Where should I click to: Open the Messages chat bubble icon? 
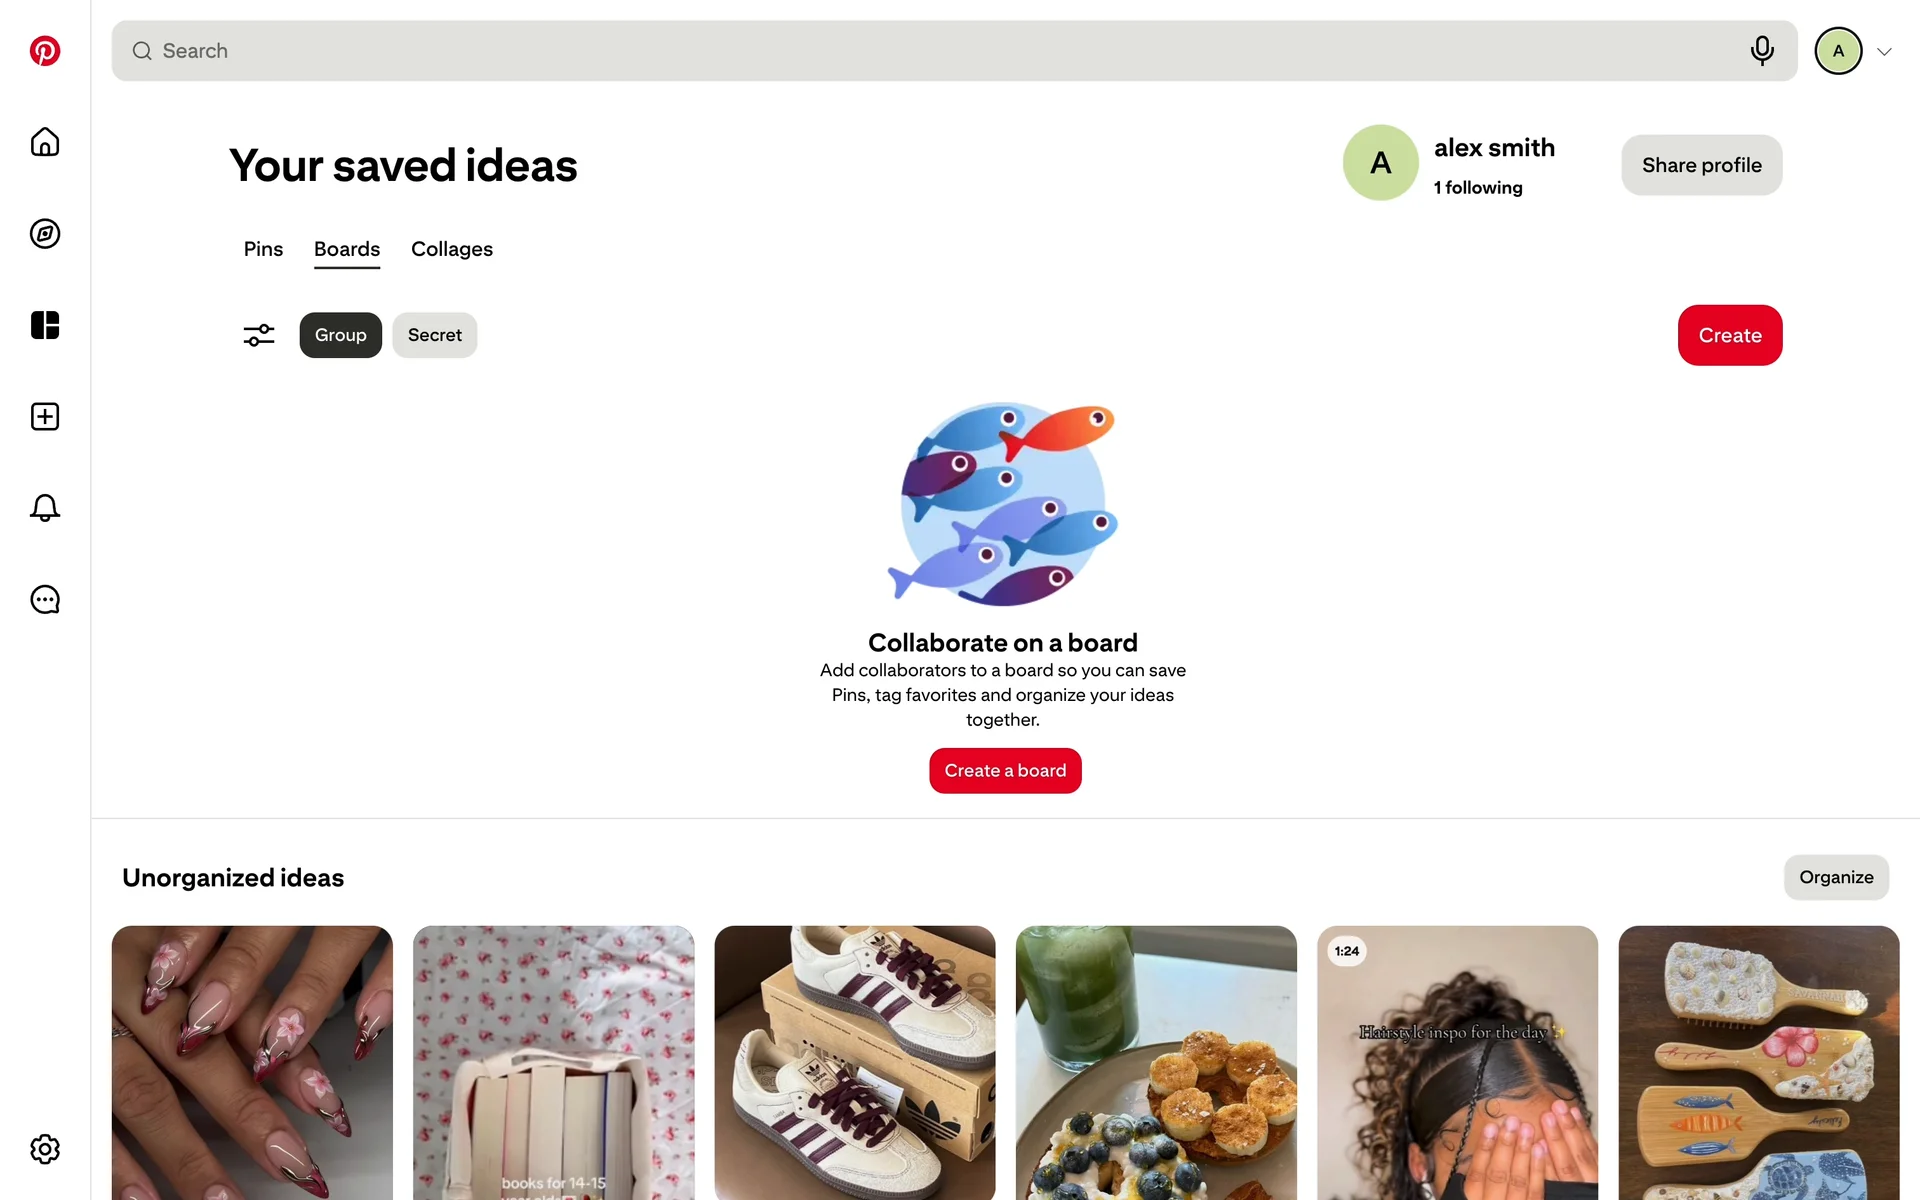45,600
